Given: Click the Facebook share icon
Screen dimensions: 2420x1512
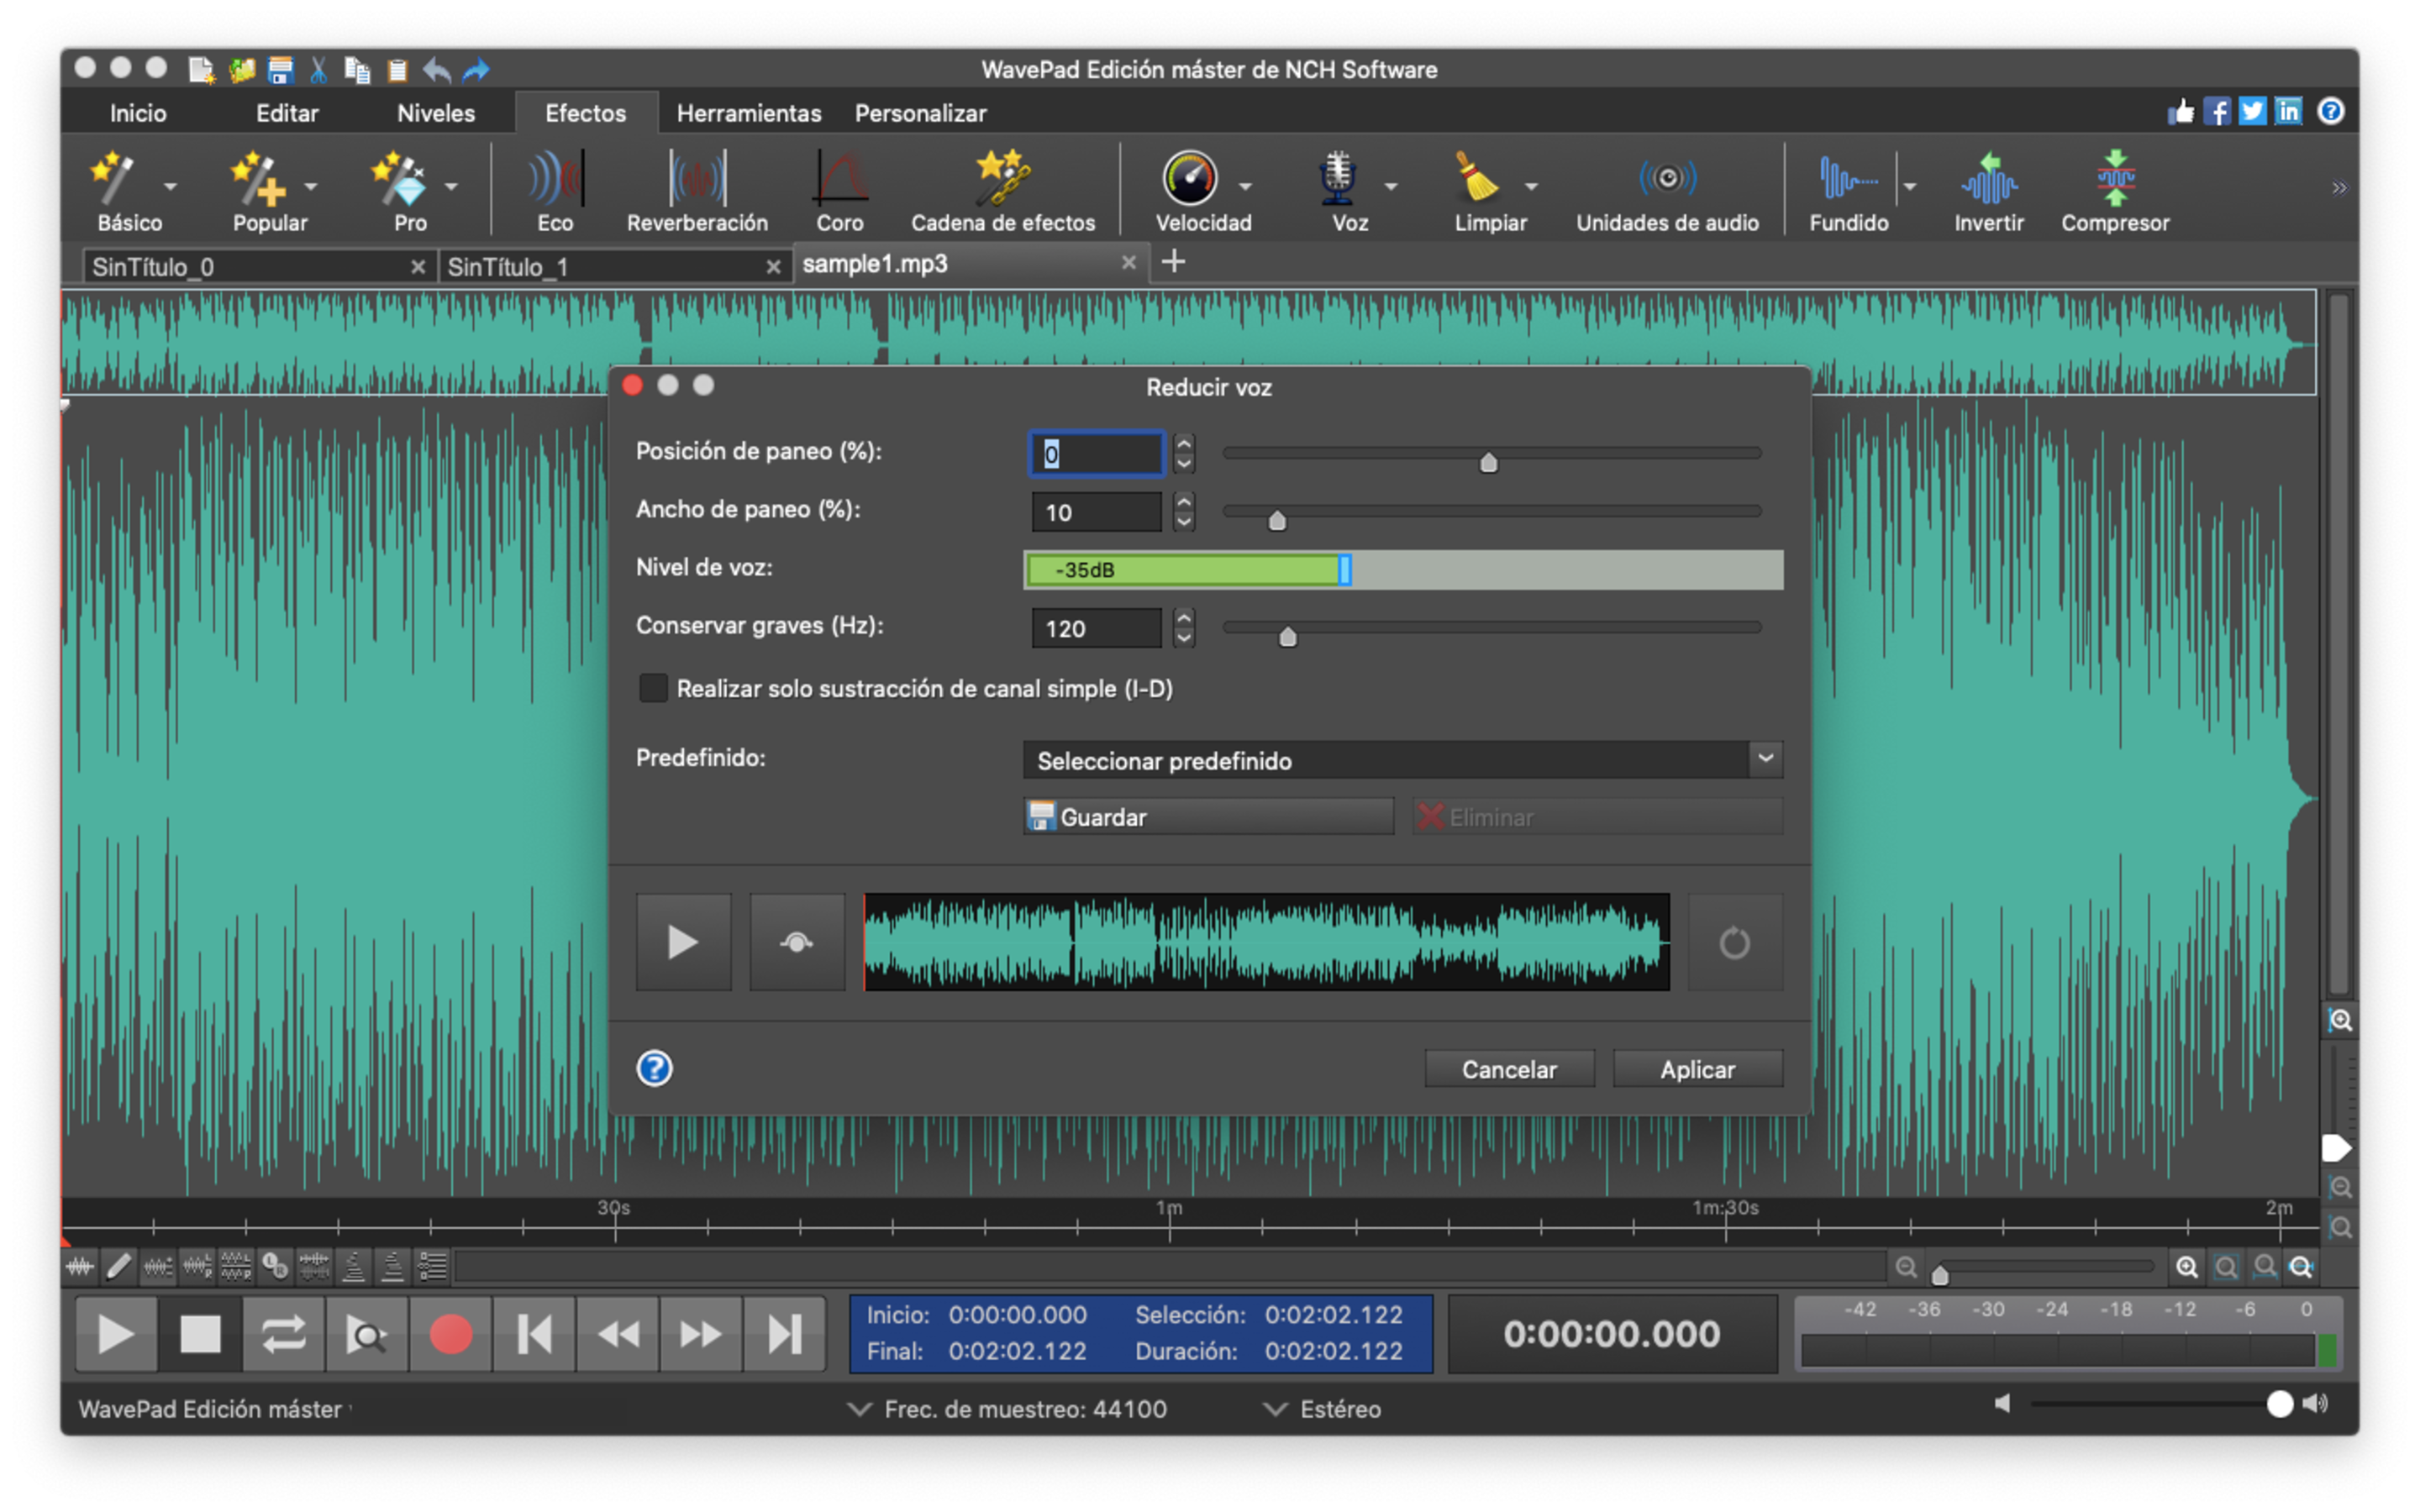Looking at the screenshot, I should tap(2217, 111).
